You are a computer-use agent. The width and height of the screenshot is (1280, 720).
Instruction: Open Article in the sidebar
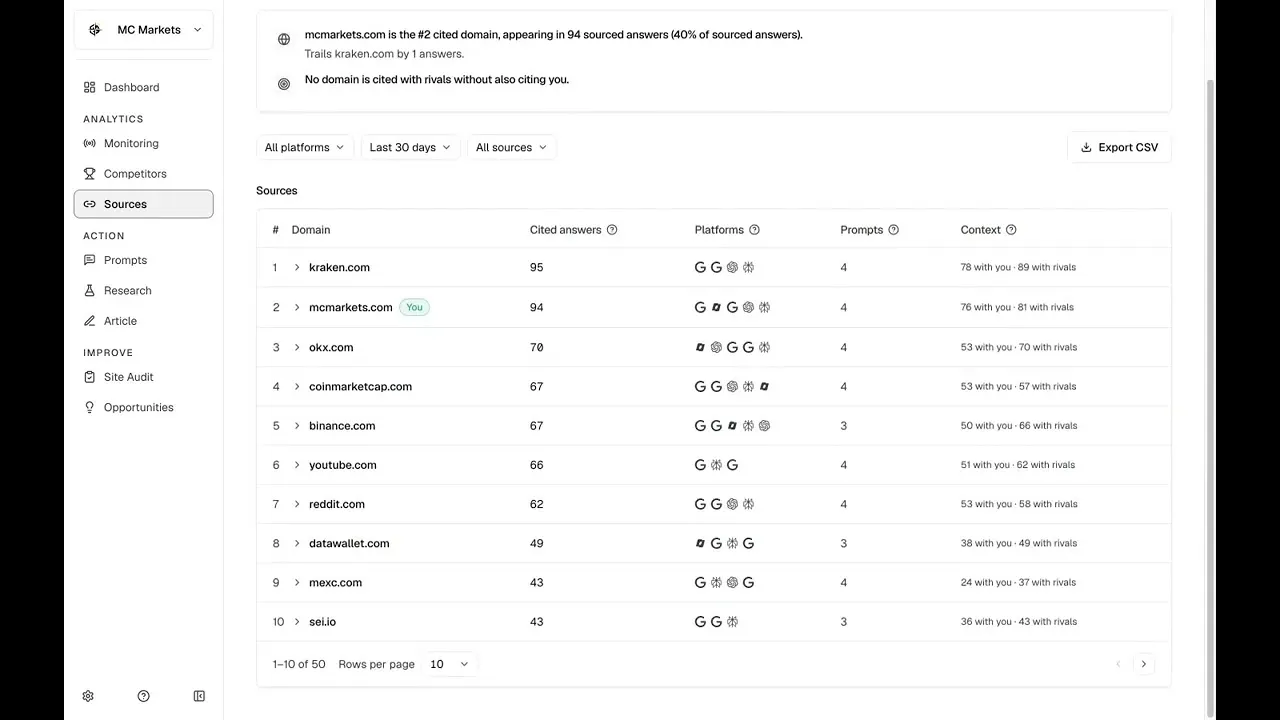click(144, 321)
